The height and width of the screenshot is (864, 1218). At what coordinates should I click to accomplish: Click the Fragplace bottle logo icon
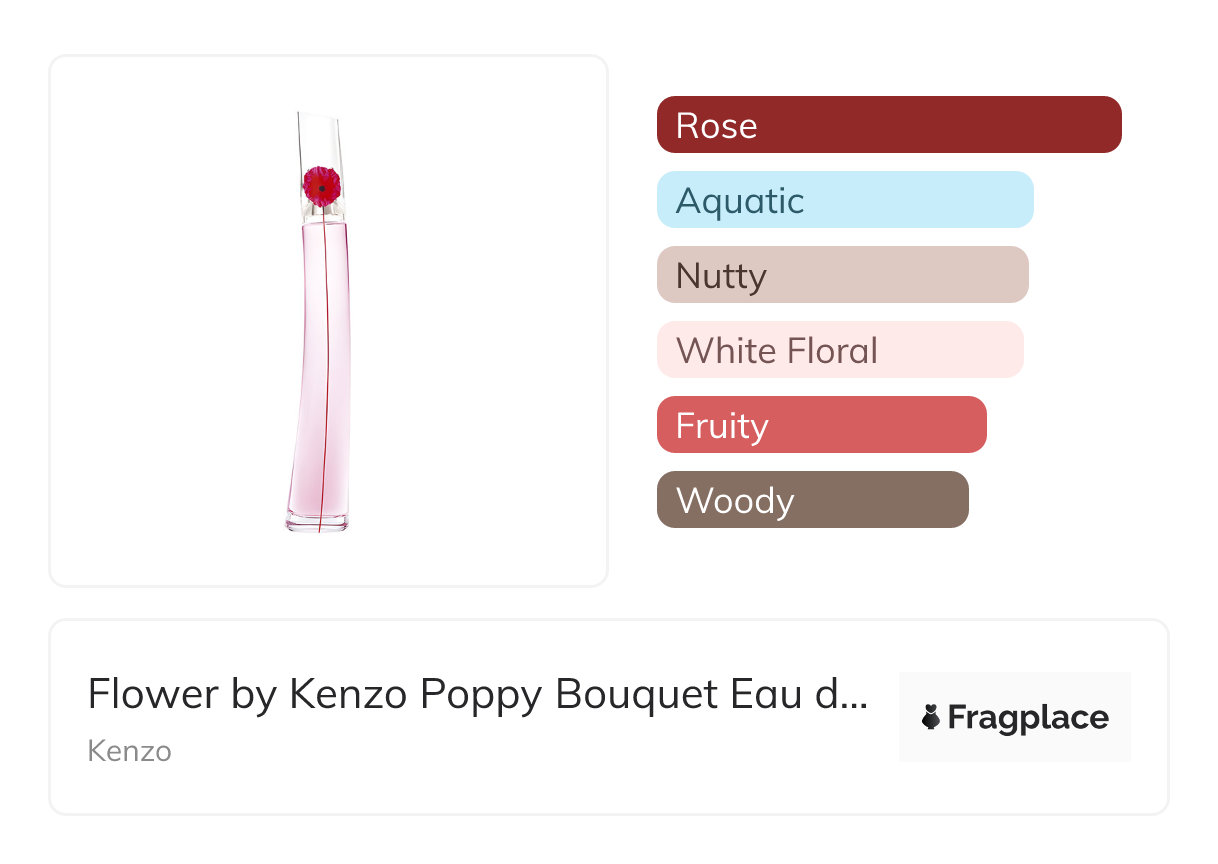click(931, 717)
